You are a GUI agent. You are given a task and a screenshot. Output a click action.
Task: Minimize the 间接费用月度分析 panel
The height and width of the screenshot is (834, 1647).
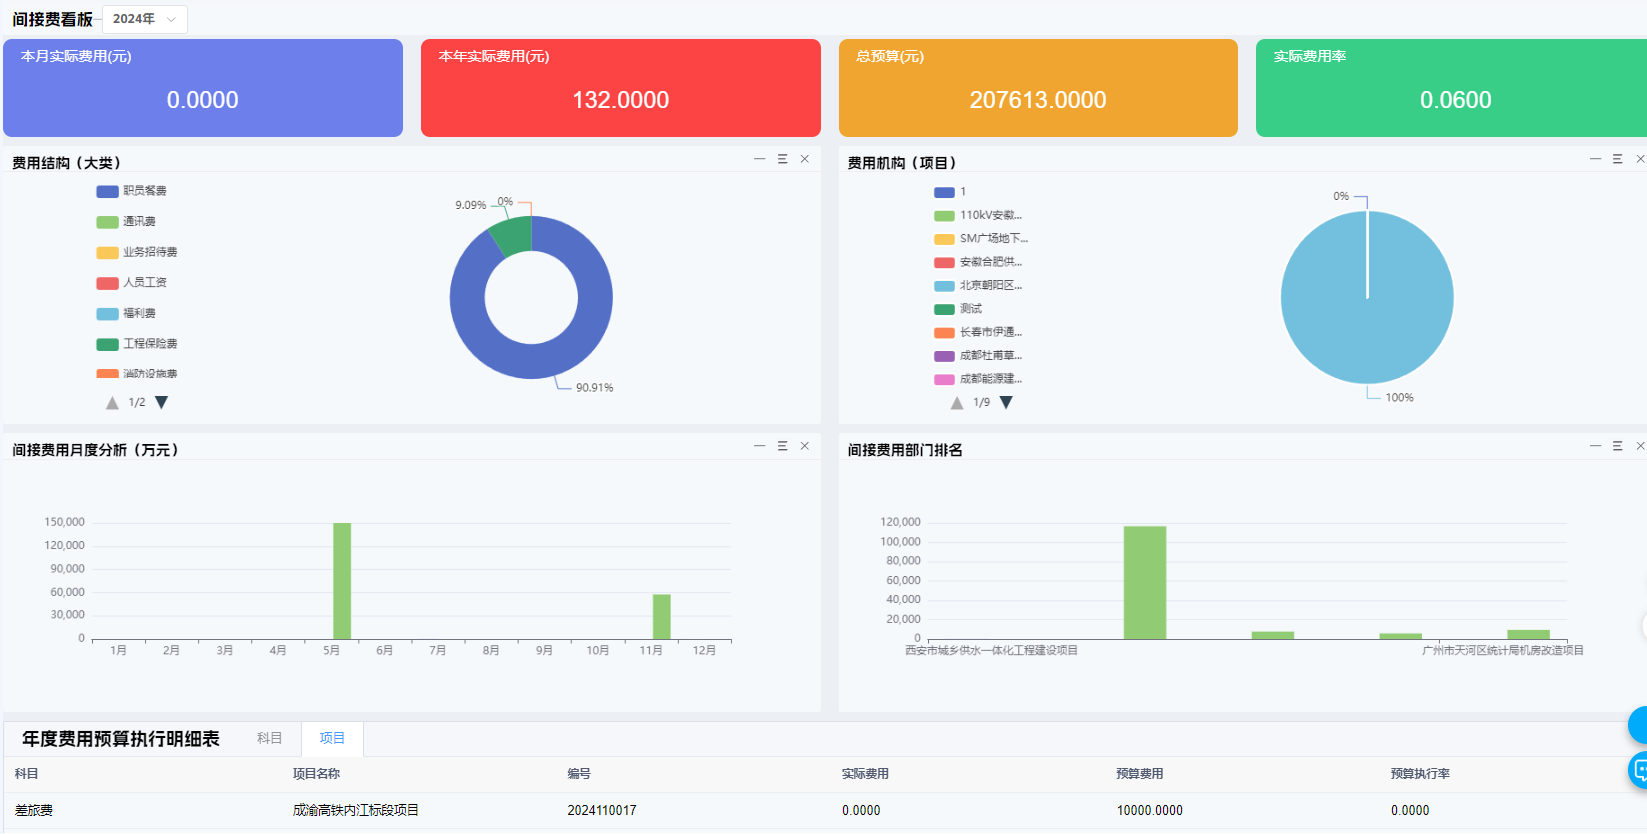tap(760, 446)
